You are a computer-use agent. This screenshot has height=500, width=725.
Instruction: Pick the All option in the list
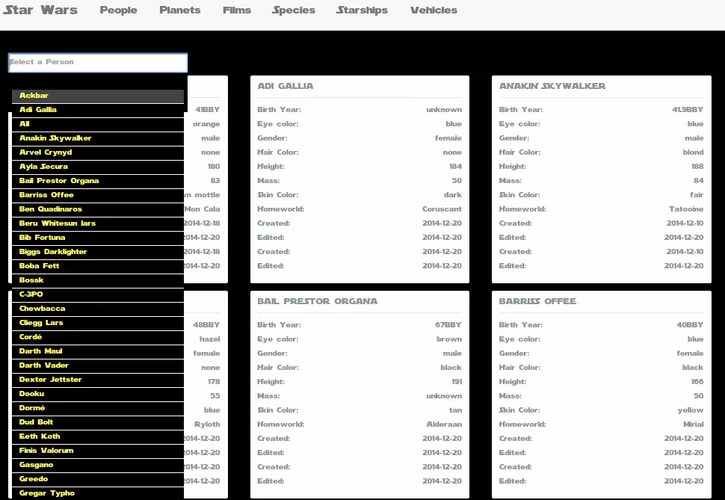[x=98, y=124]
